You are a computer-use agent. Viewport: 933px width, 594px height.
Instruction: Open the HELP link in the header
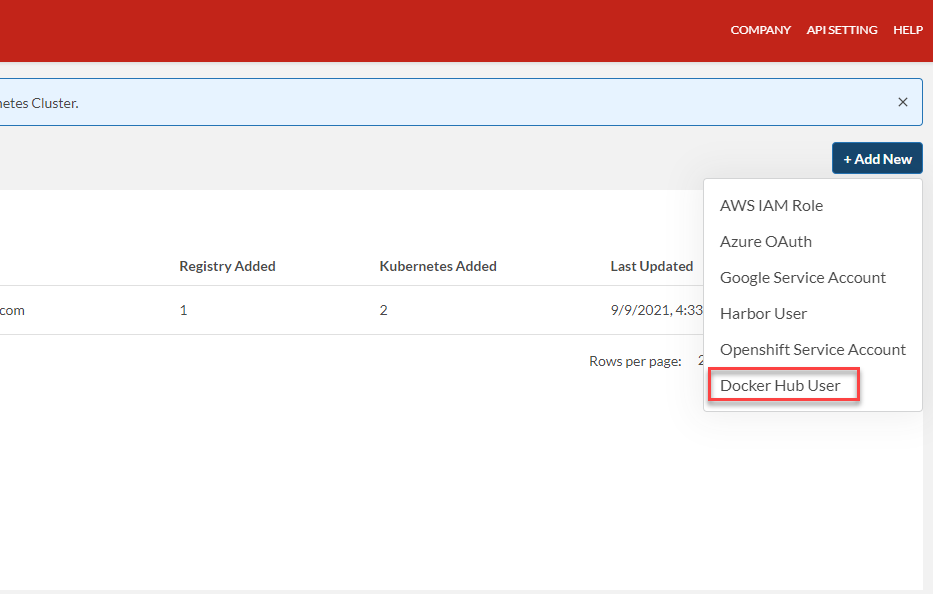click(907, 30)
